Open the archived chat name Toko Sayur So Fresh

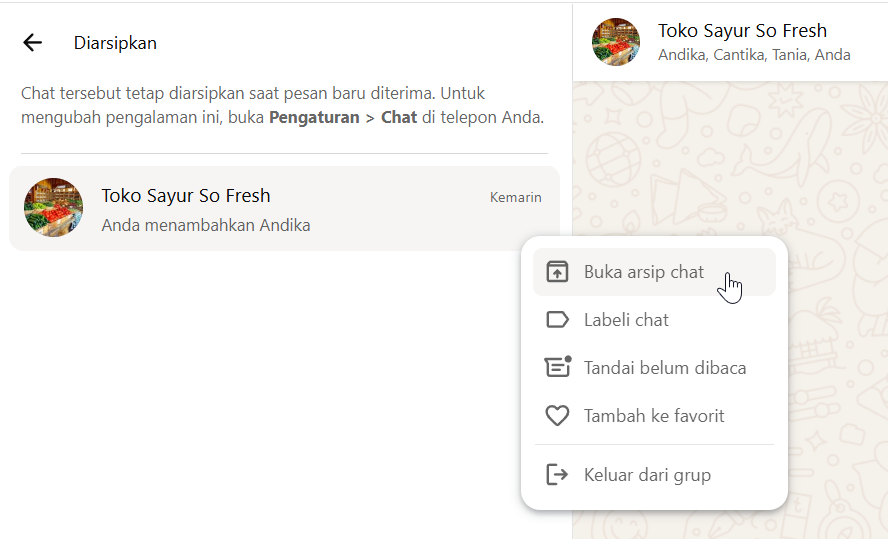point(186,195)
